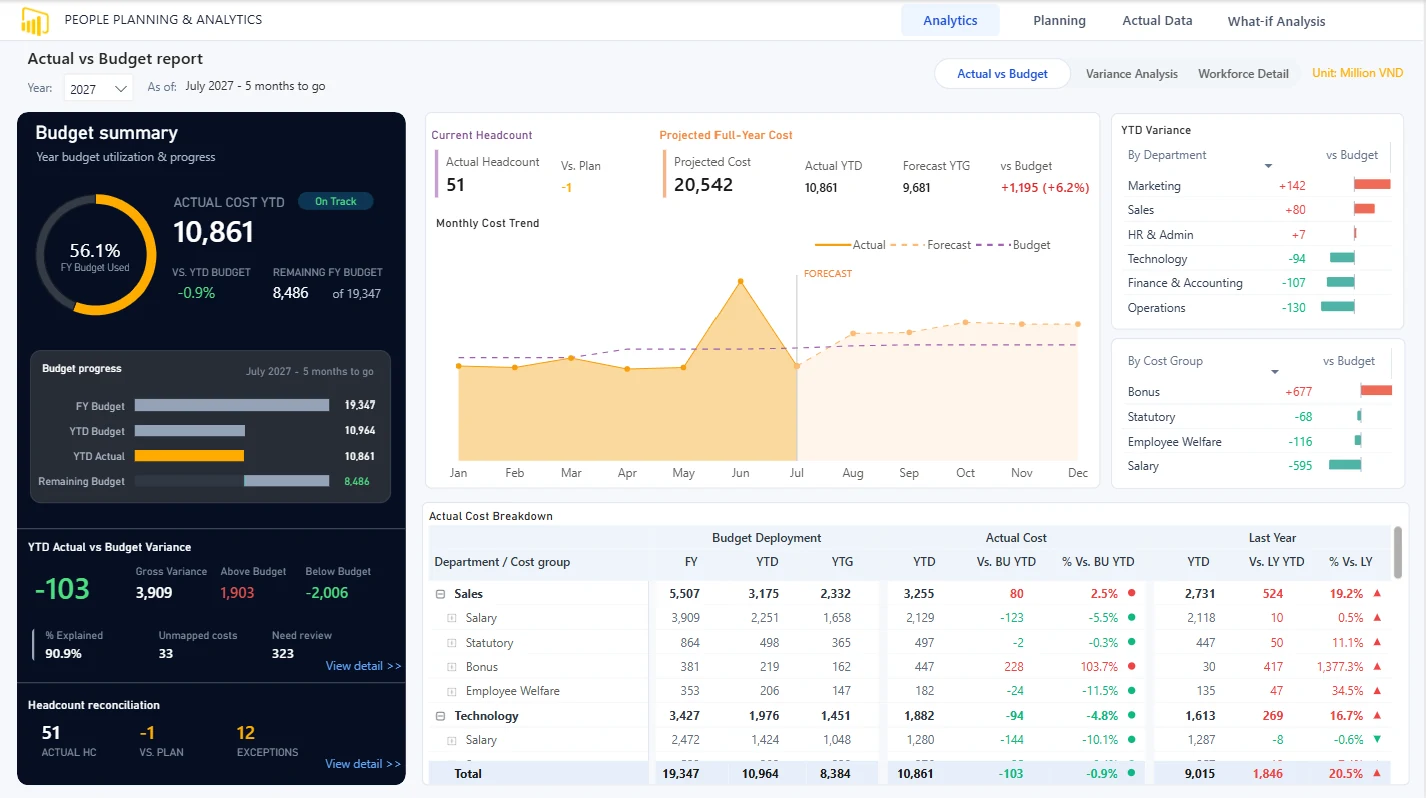Click the Budget legend entry in chart
1426x798 pixels.
1014,245
